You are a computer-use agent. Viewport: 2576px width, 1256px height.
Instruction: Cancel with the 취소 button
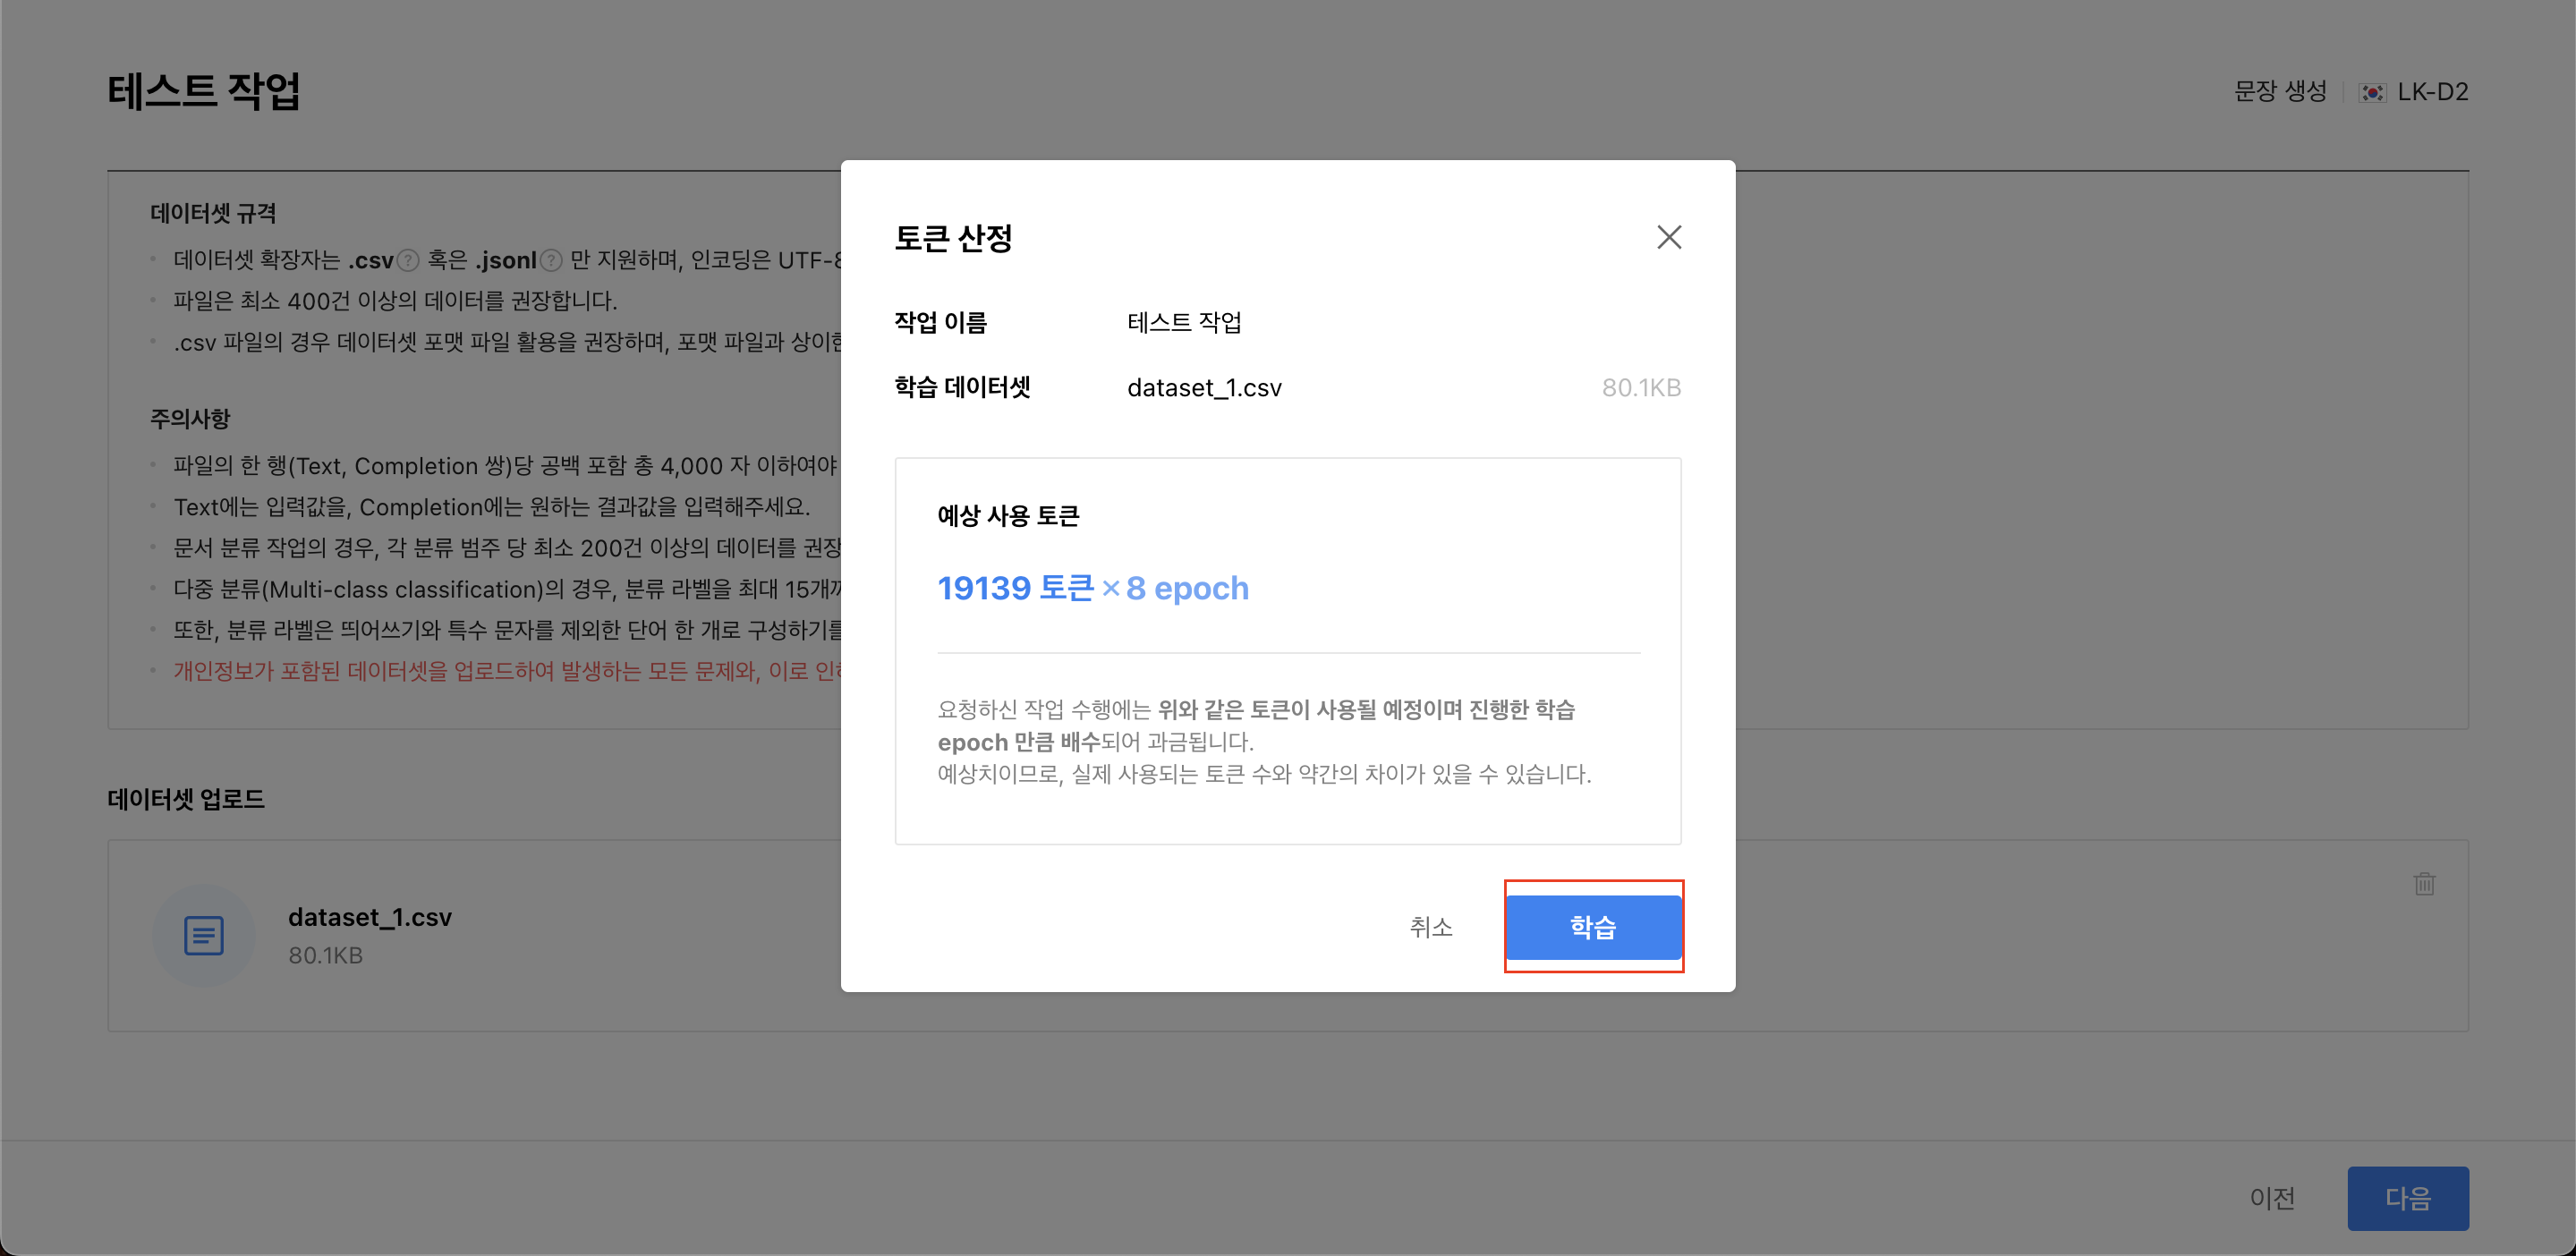point(1430,927)
